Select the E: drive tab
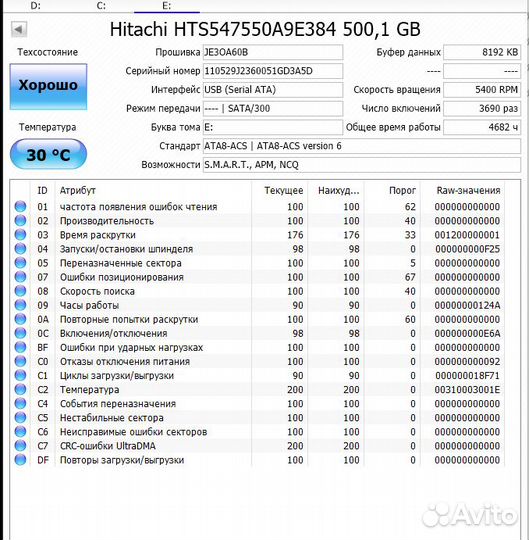Viewport: 529px width, 540px height. pos(167,6)
